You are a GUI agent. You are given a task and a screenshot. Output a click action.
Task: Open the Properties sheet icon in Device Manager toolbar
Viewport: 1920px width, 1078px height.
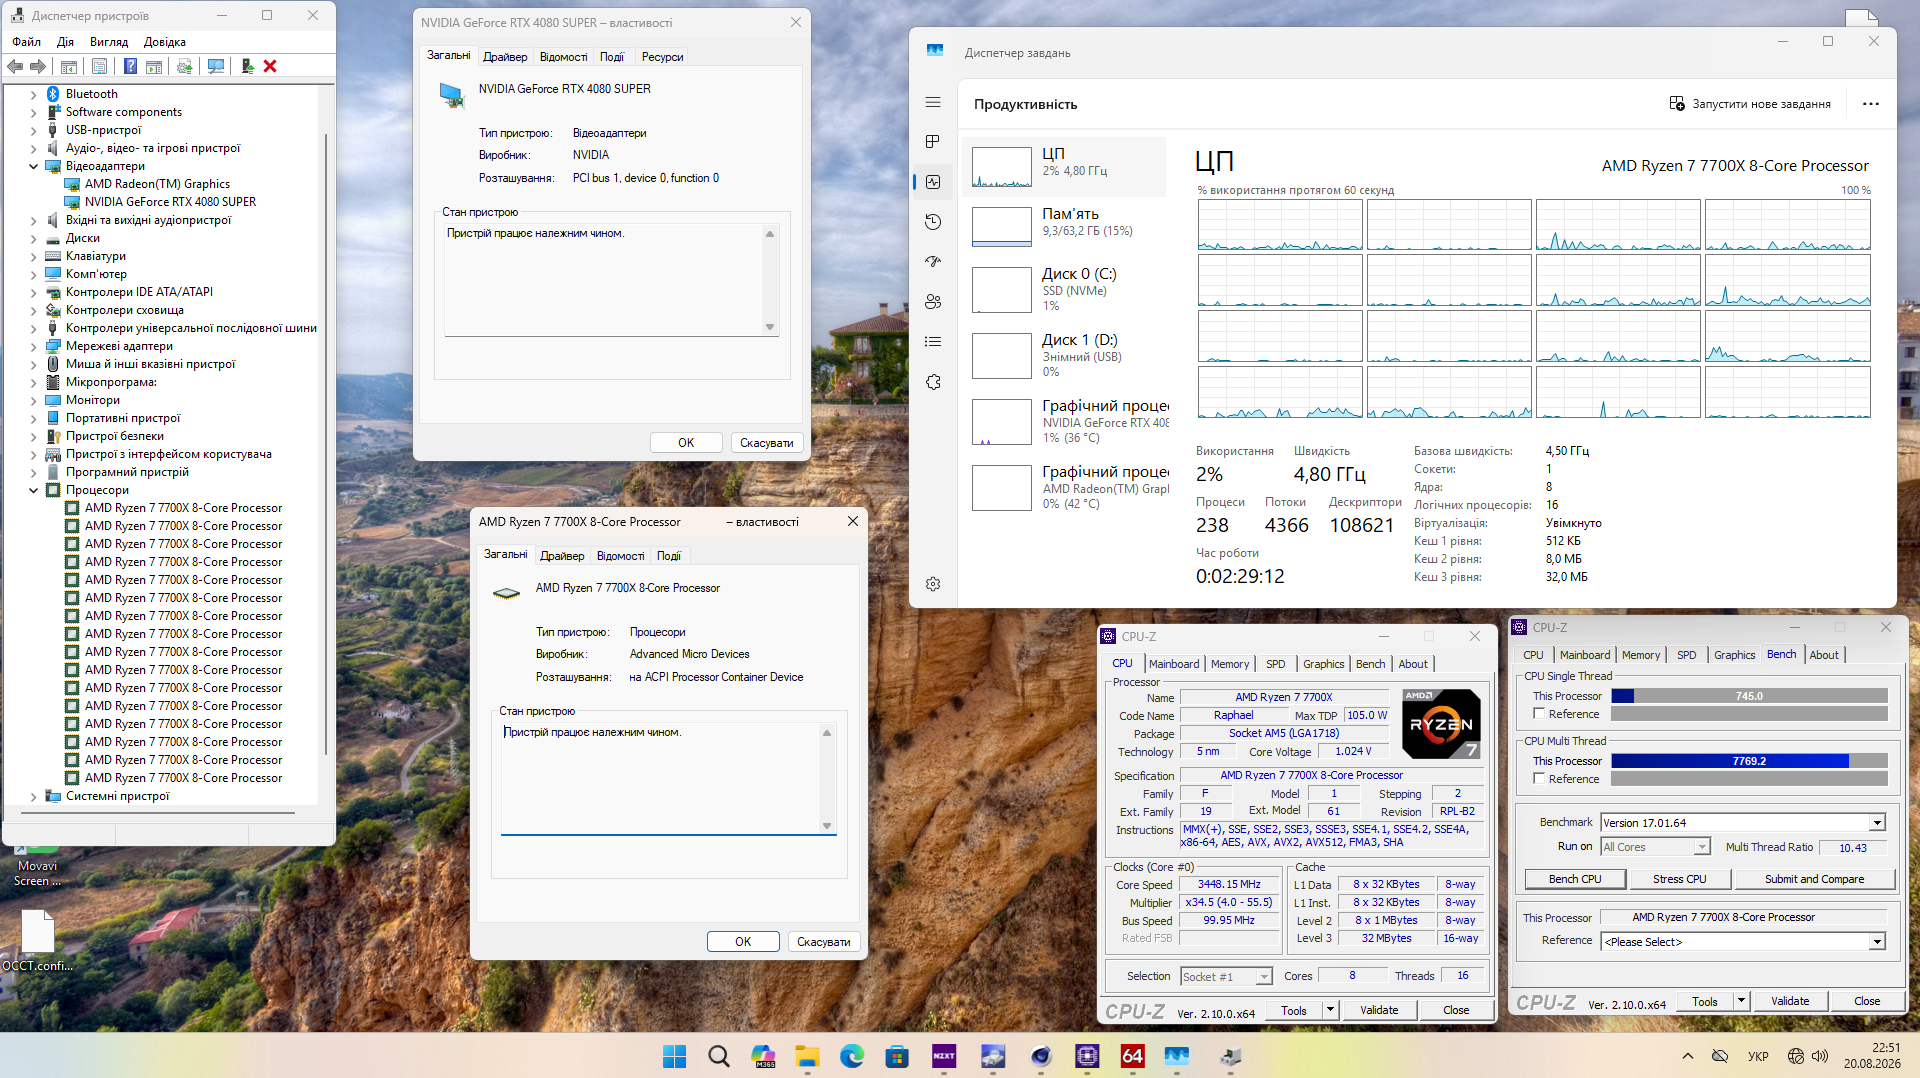[99, 66]
